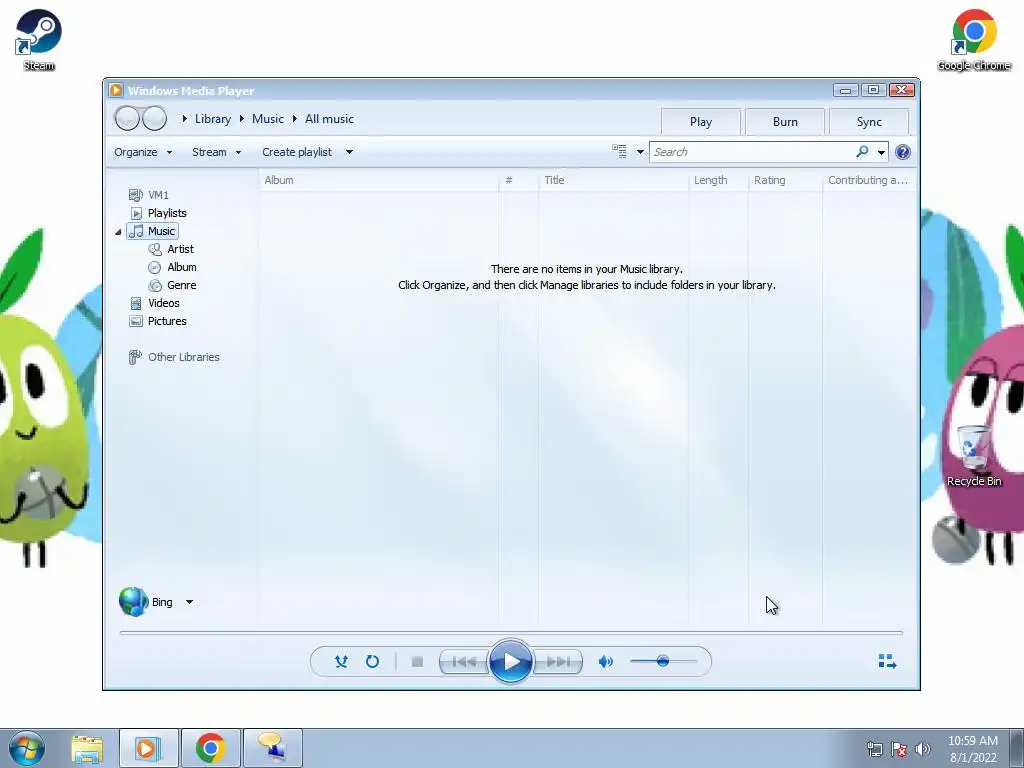Click the search magnifier icon

click(x=862, y=152)
